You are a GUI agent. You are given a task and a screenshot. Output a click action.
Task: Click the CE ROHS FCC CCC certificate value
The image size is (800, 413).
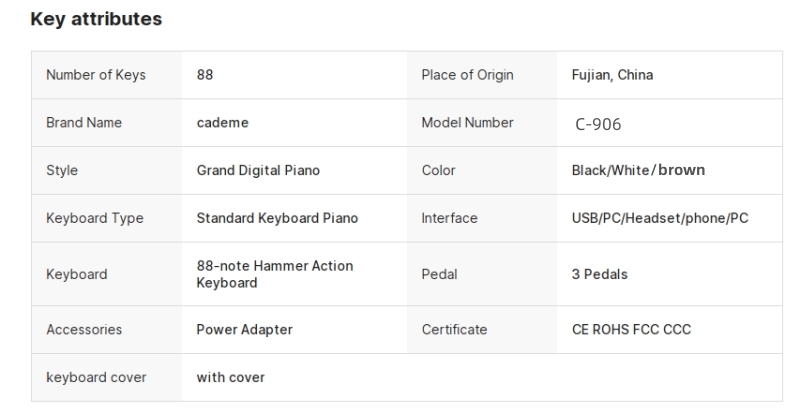click(x=632, y=329)
